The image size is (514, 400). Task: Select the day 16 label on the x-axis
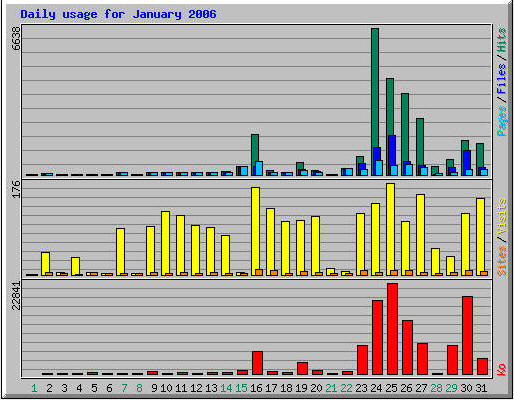[256, 388]
